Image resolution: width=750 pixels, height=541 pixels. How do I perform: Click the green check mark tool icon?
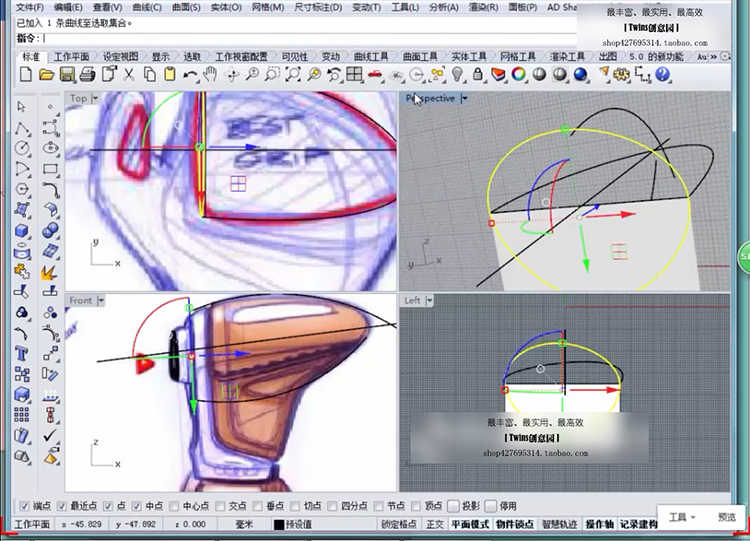tap(50, 436)
